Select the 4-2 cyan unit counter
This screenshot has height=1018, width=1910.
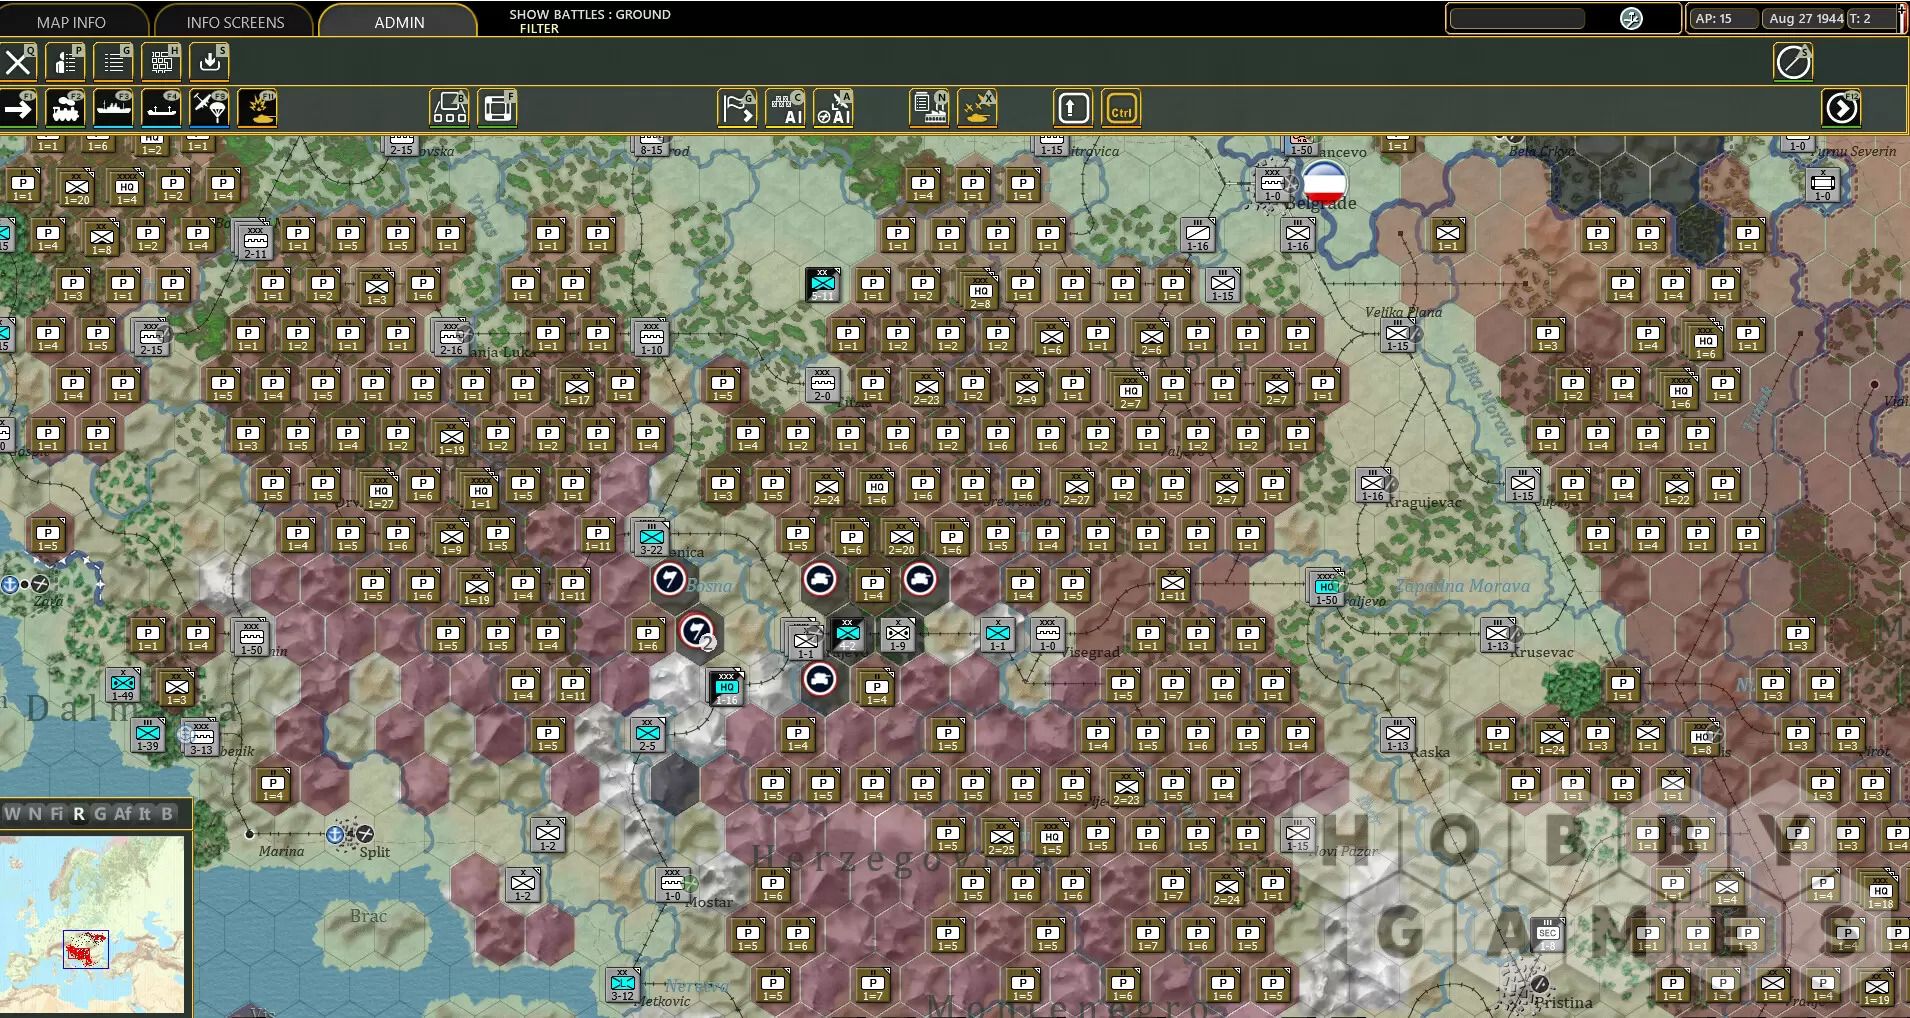coord(847,635)
